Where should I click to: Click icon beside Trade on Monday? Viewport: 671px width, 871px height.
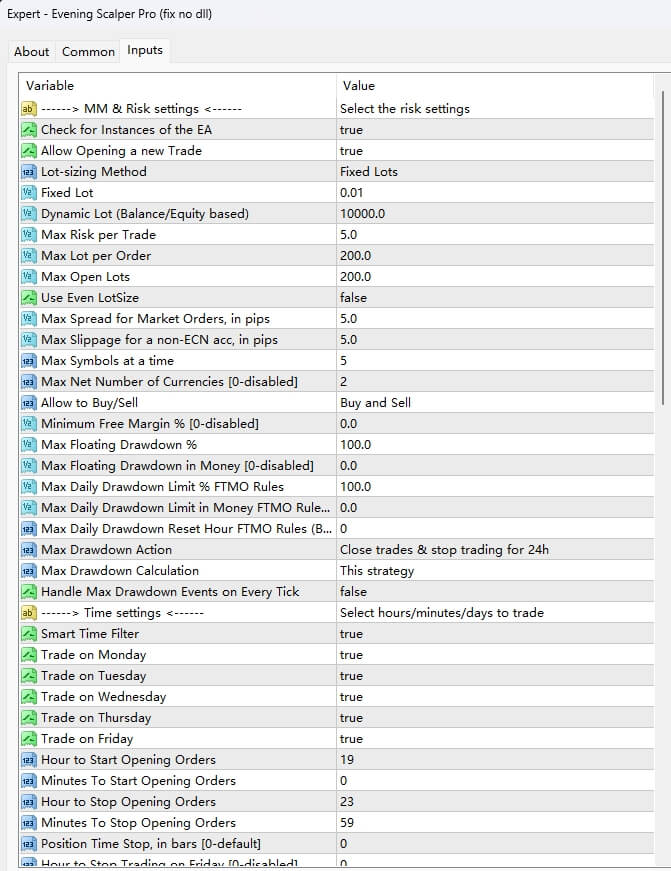click(x=28, y=655)
